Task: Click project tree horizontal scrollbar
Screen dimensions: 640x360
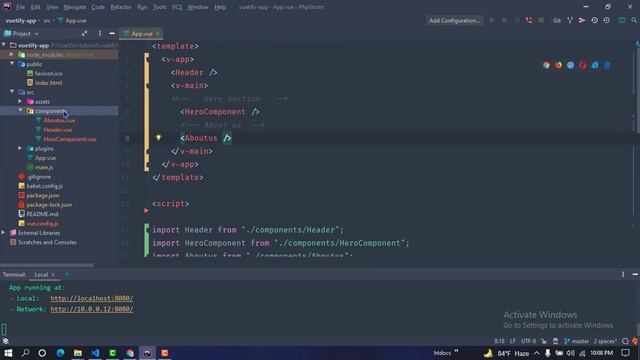Action: pos(47,265)
